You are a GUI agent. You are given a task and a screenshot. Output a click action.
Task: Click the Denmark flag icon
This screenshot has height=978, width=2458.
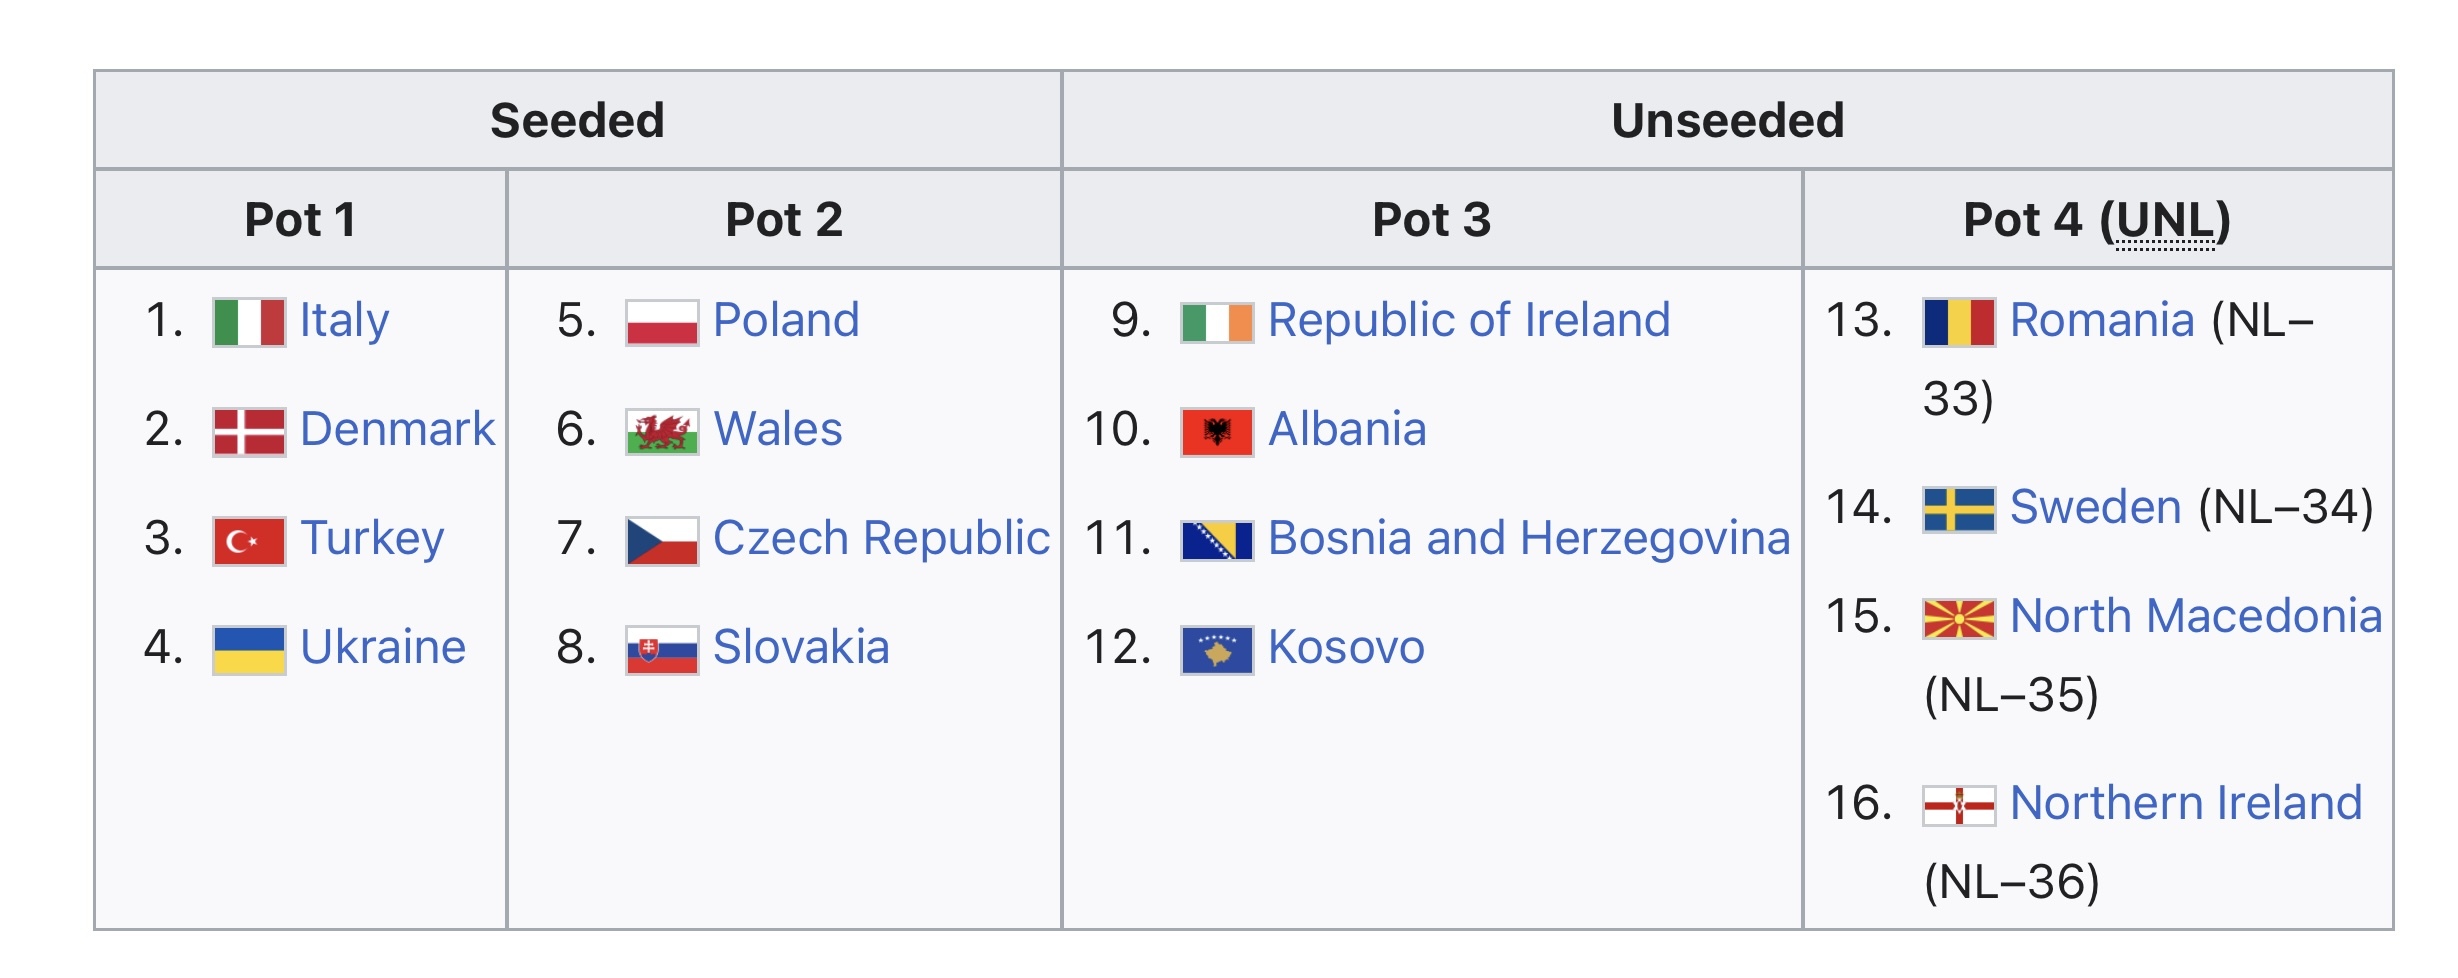point(249,431)
